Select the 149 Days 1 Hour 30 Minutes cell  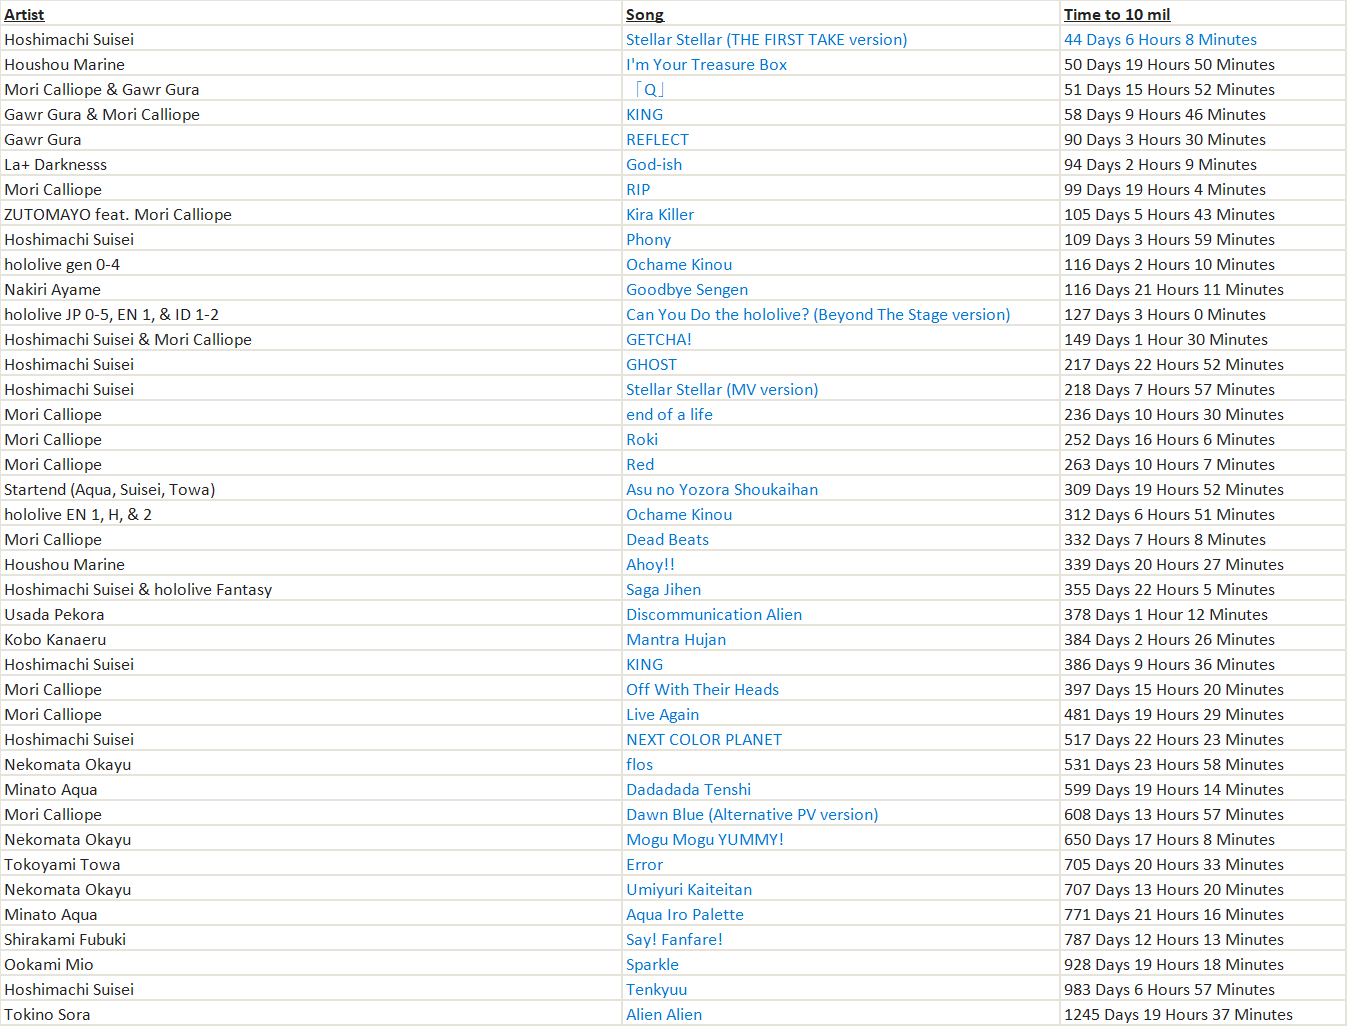click(1203, 340)
